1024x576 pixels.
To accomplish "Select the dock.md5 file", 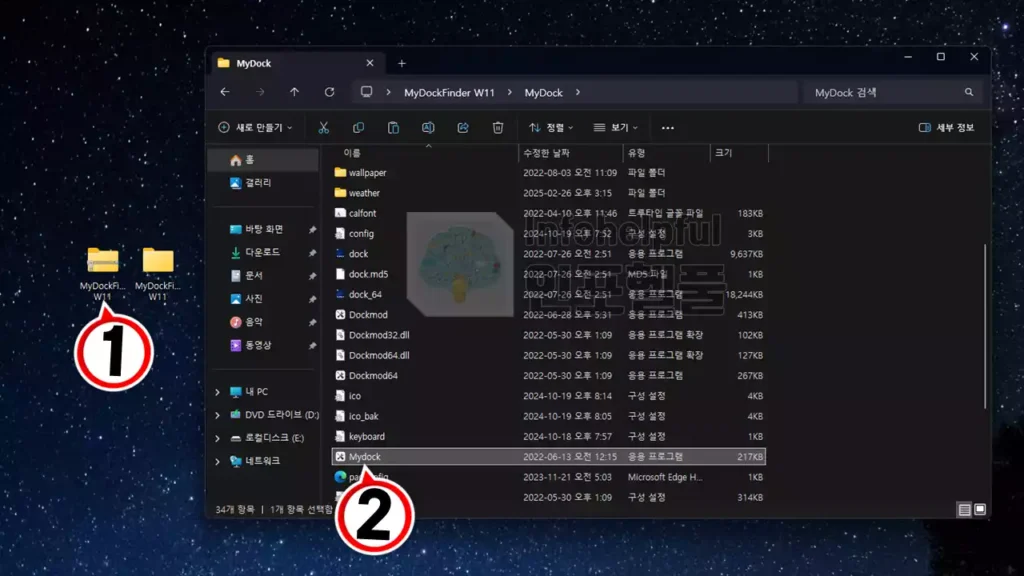I will (361, 274).
